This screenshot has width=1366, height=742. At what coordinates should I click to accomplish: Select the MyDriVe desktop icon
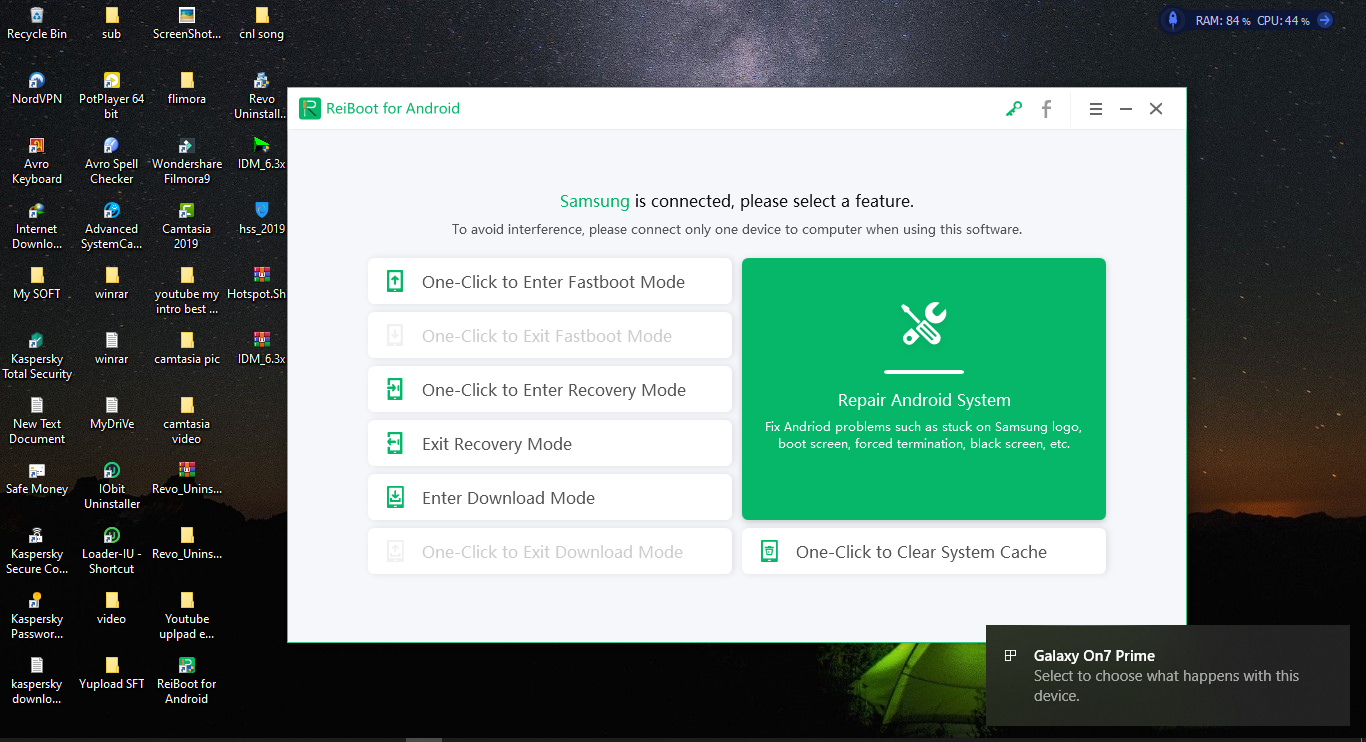pyautogui.click(x=112, y=414)
